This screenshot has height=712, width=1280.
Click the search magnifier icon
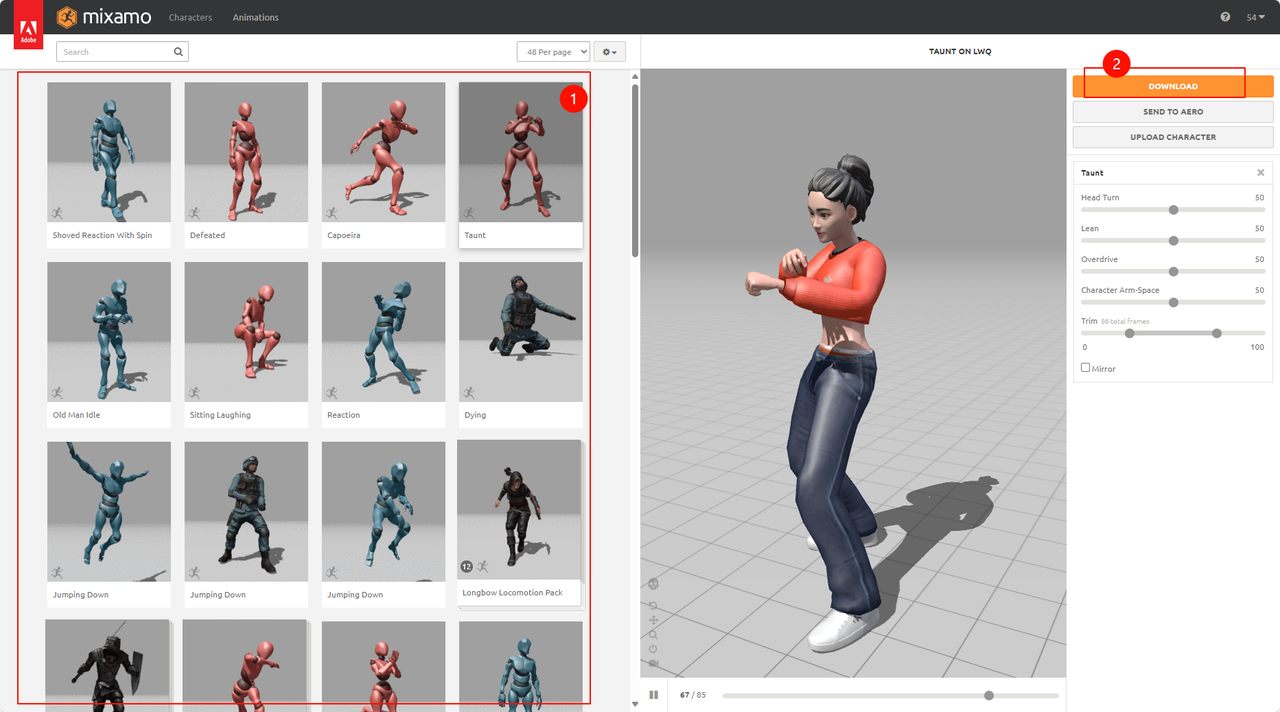(178, 52)
